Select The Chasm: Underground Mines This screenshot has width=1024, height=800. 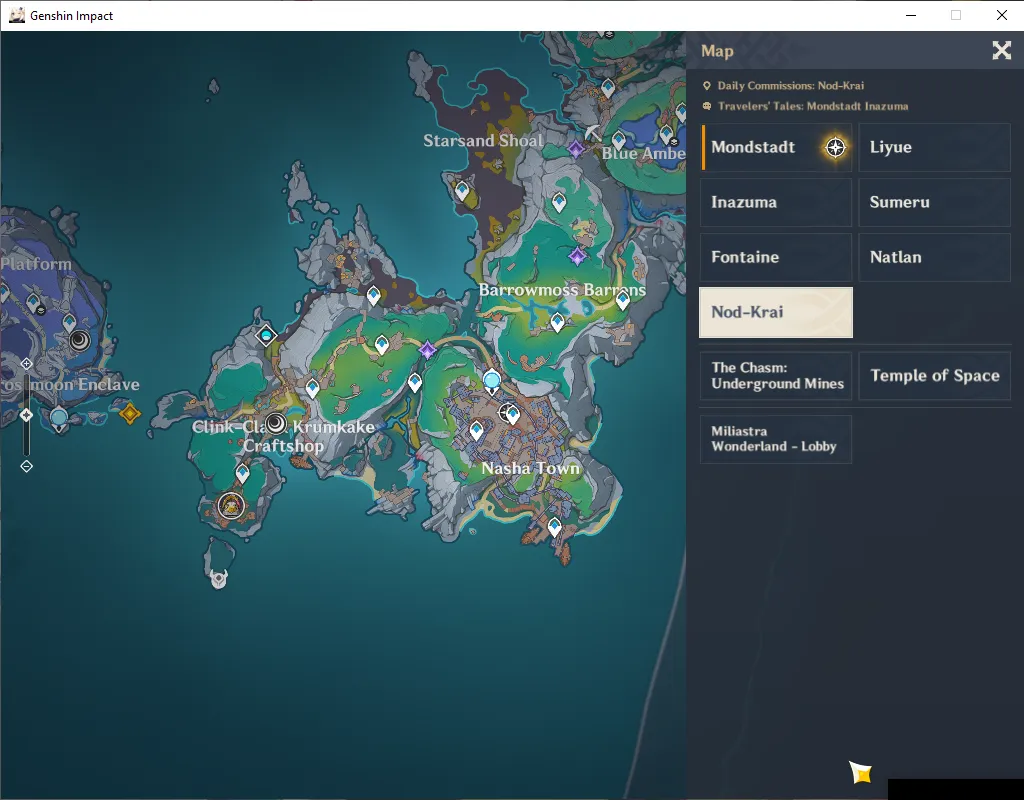click(x=776, y=376)
